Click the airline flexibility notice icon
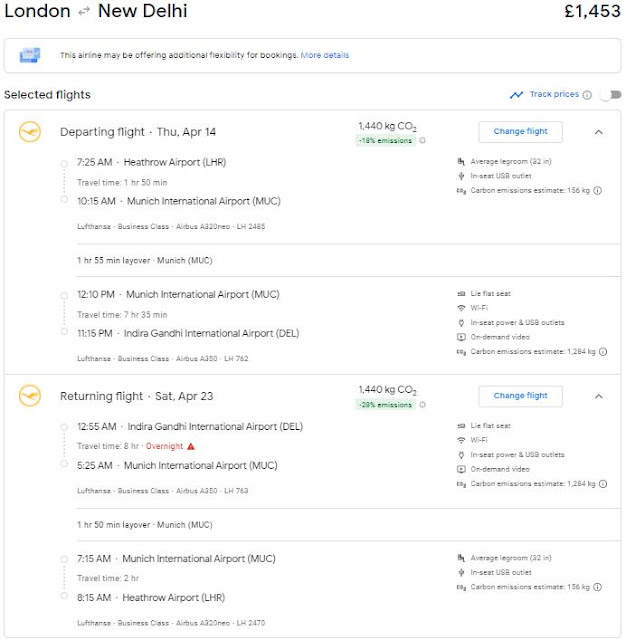 [x=29, y=55]
